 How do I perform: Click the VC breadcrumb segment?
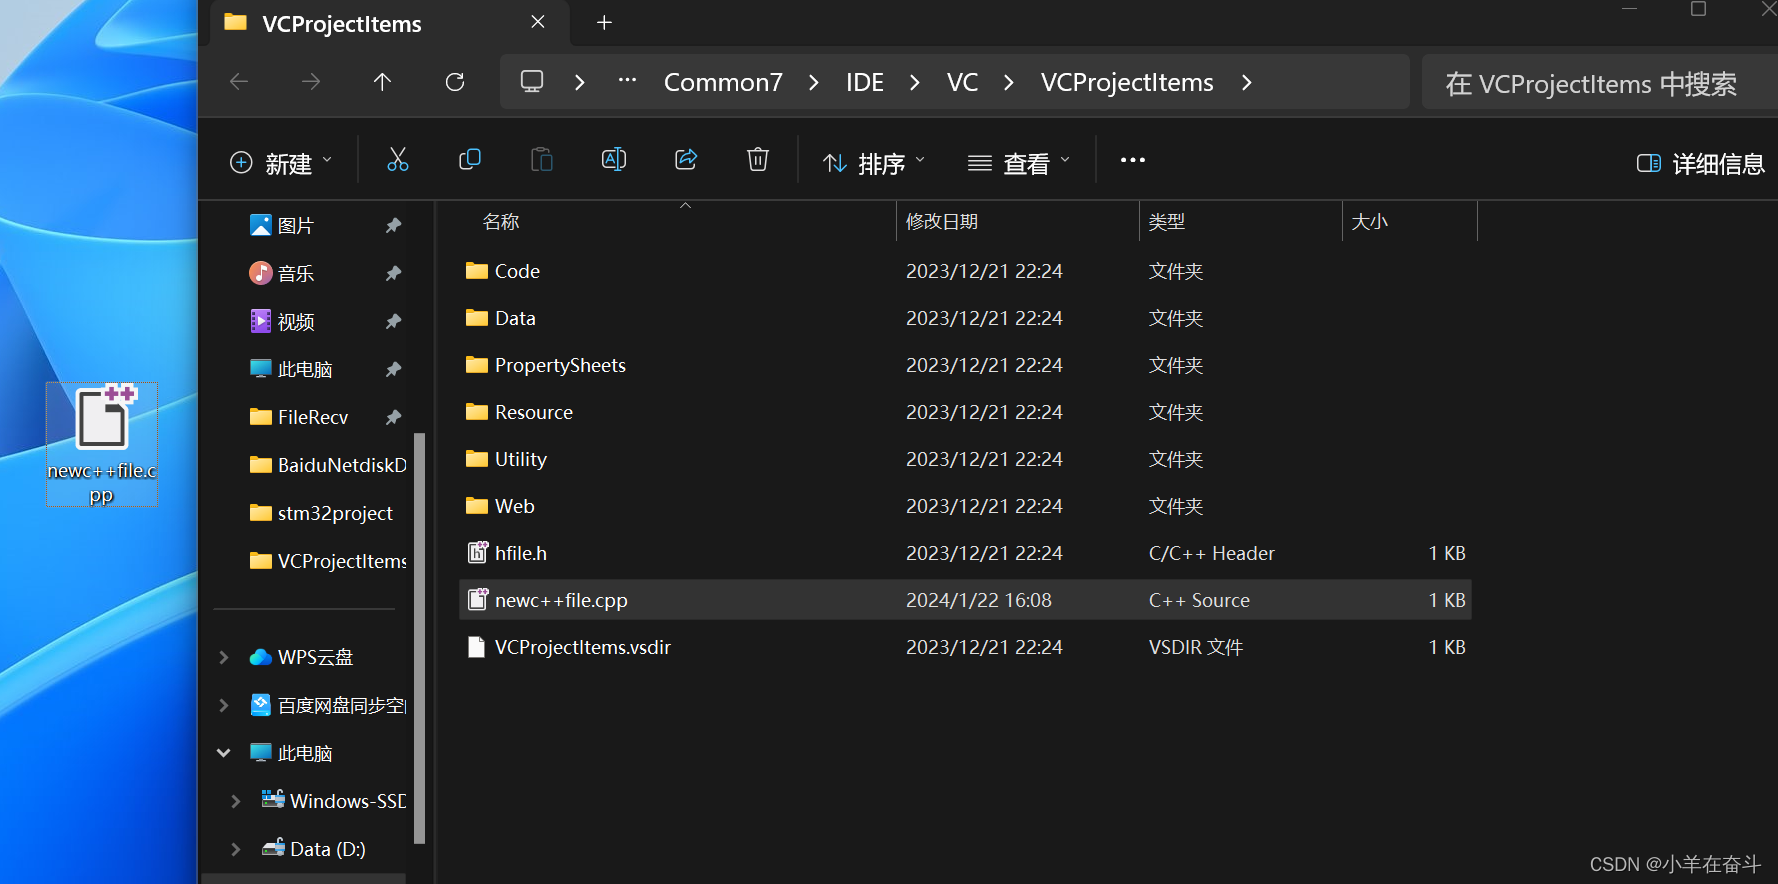coord(962,82)
